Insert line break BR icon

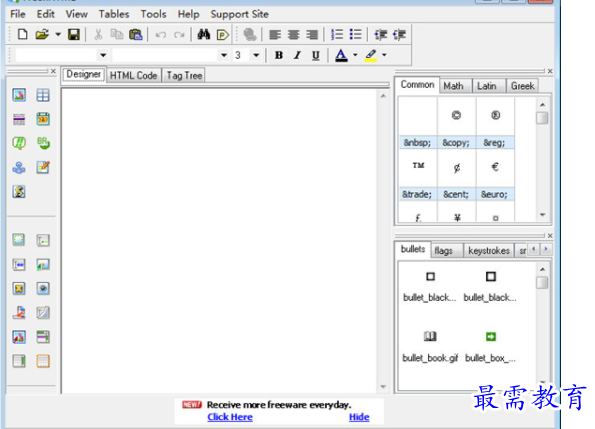(x=43, y=143)
